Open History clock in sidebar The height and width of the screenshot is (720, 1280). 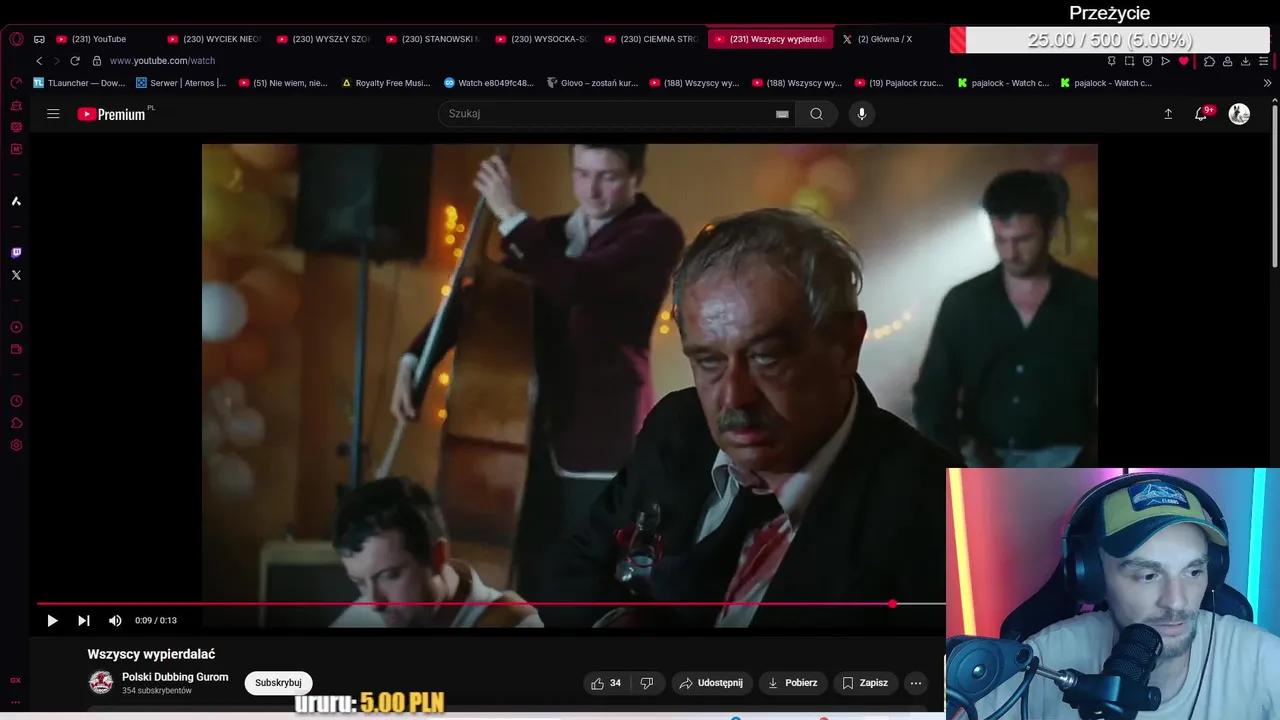click(16, 401)
